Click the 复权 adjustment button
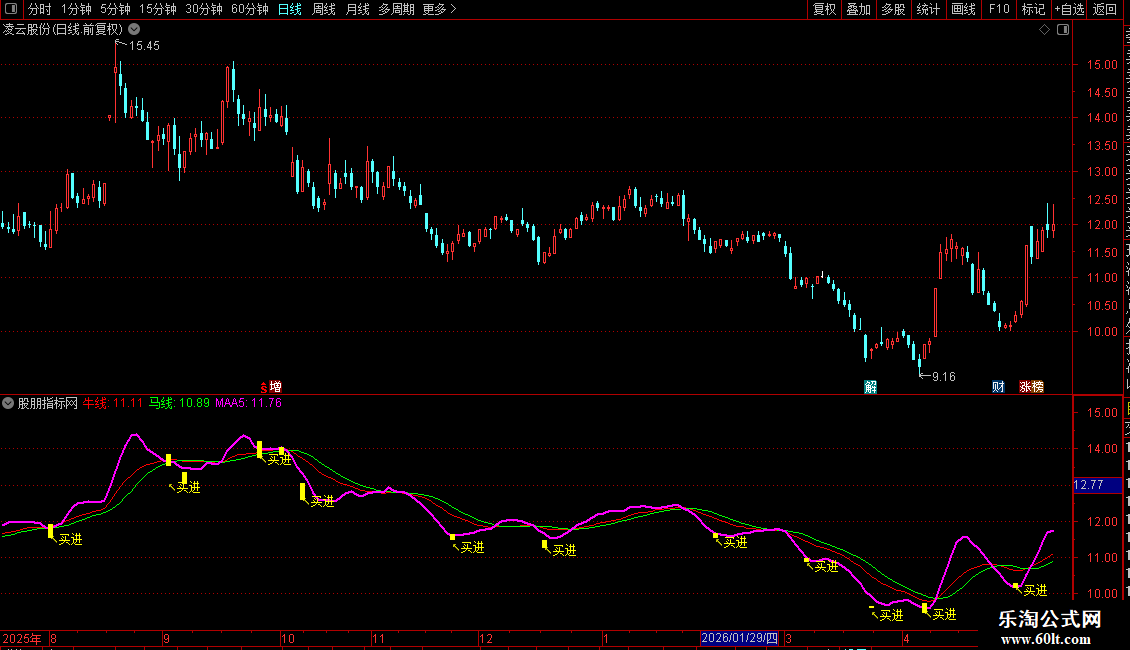 coord(824,9)
